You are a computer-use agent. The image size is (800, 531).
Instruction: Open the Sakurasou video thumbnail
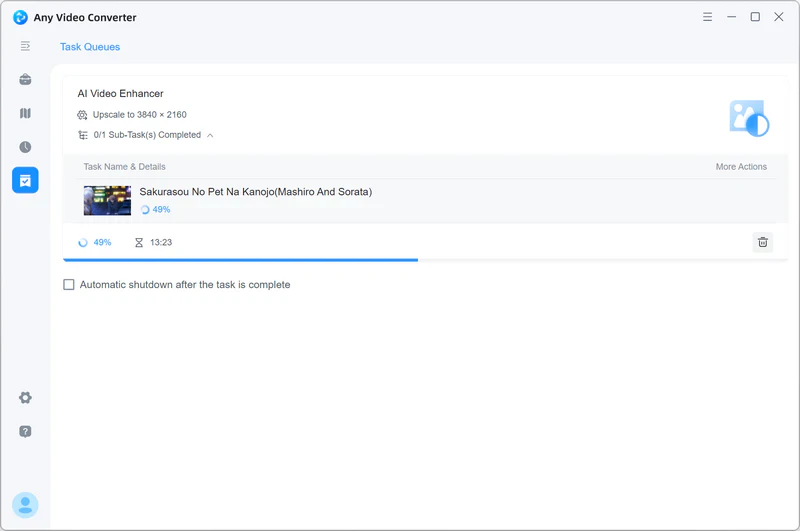[x=107, y=201]
